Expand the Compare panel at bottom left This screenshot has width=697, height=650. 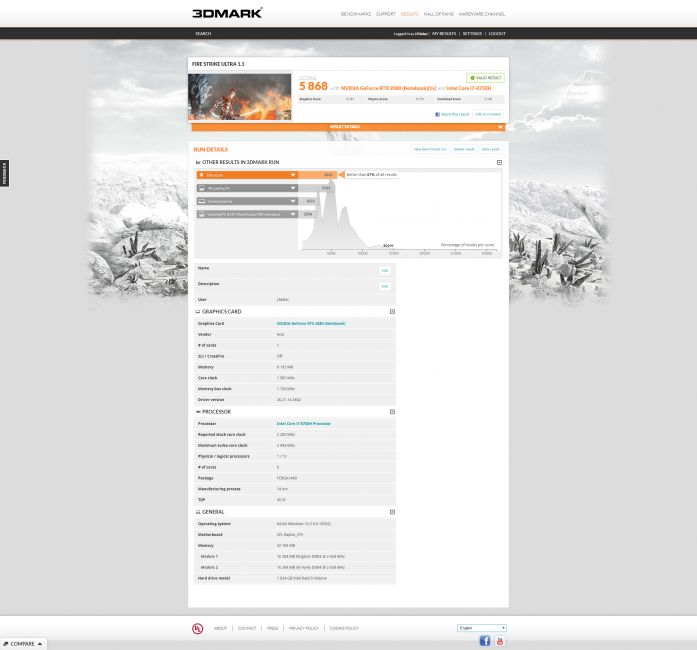tap(22, 644)
